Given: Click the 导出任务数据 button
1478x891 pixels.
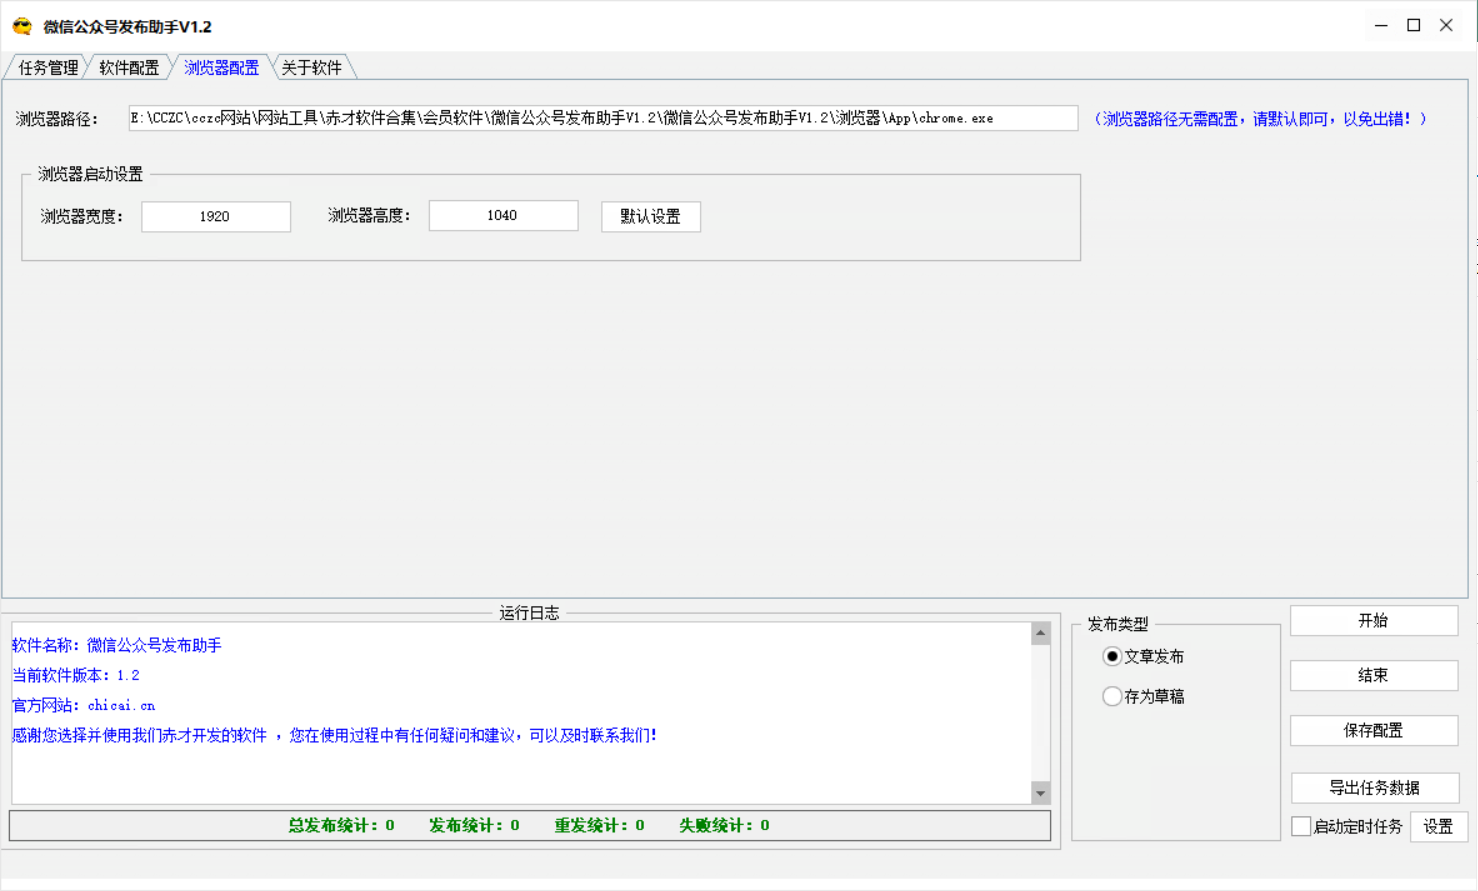Looking at the screenshot, I should pos(1375,787).
